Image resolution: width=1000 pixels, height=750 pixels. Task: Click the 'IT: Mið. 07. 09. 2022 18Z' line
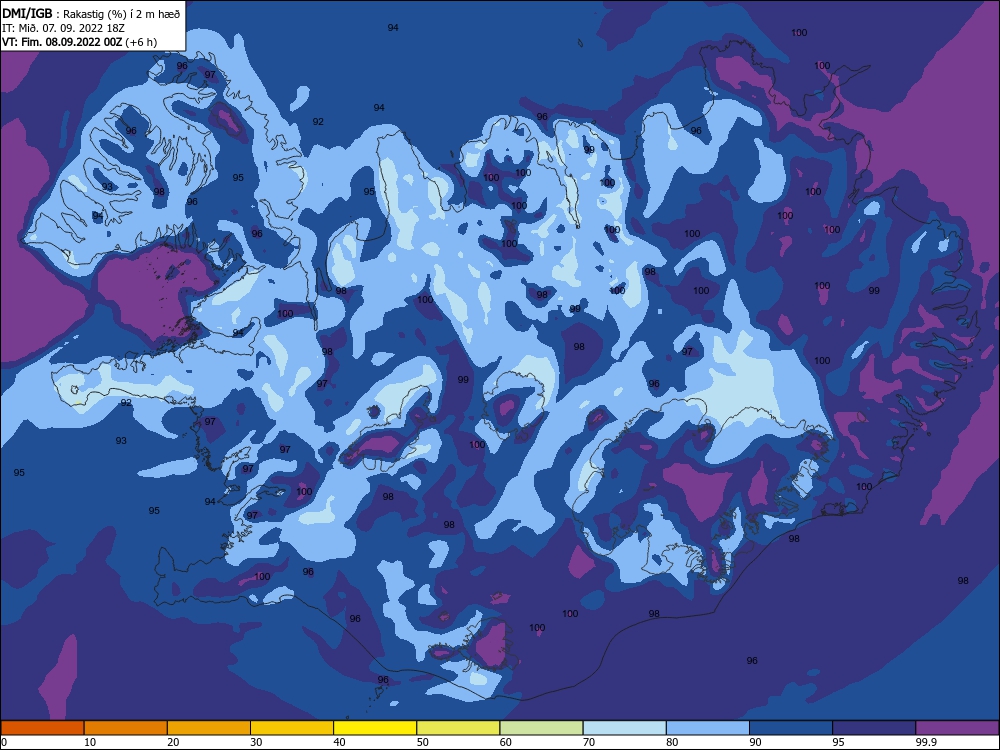tap(63, 28)
